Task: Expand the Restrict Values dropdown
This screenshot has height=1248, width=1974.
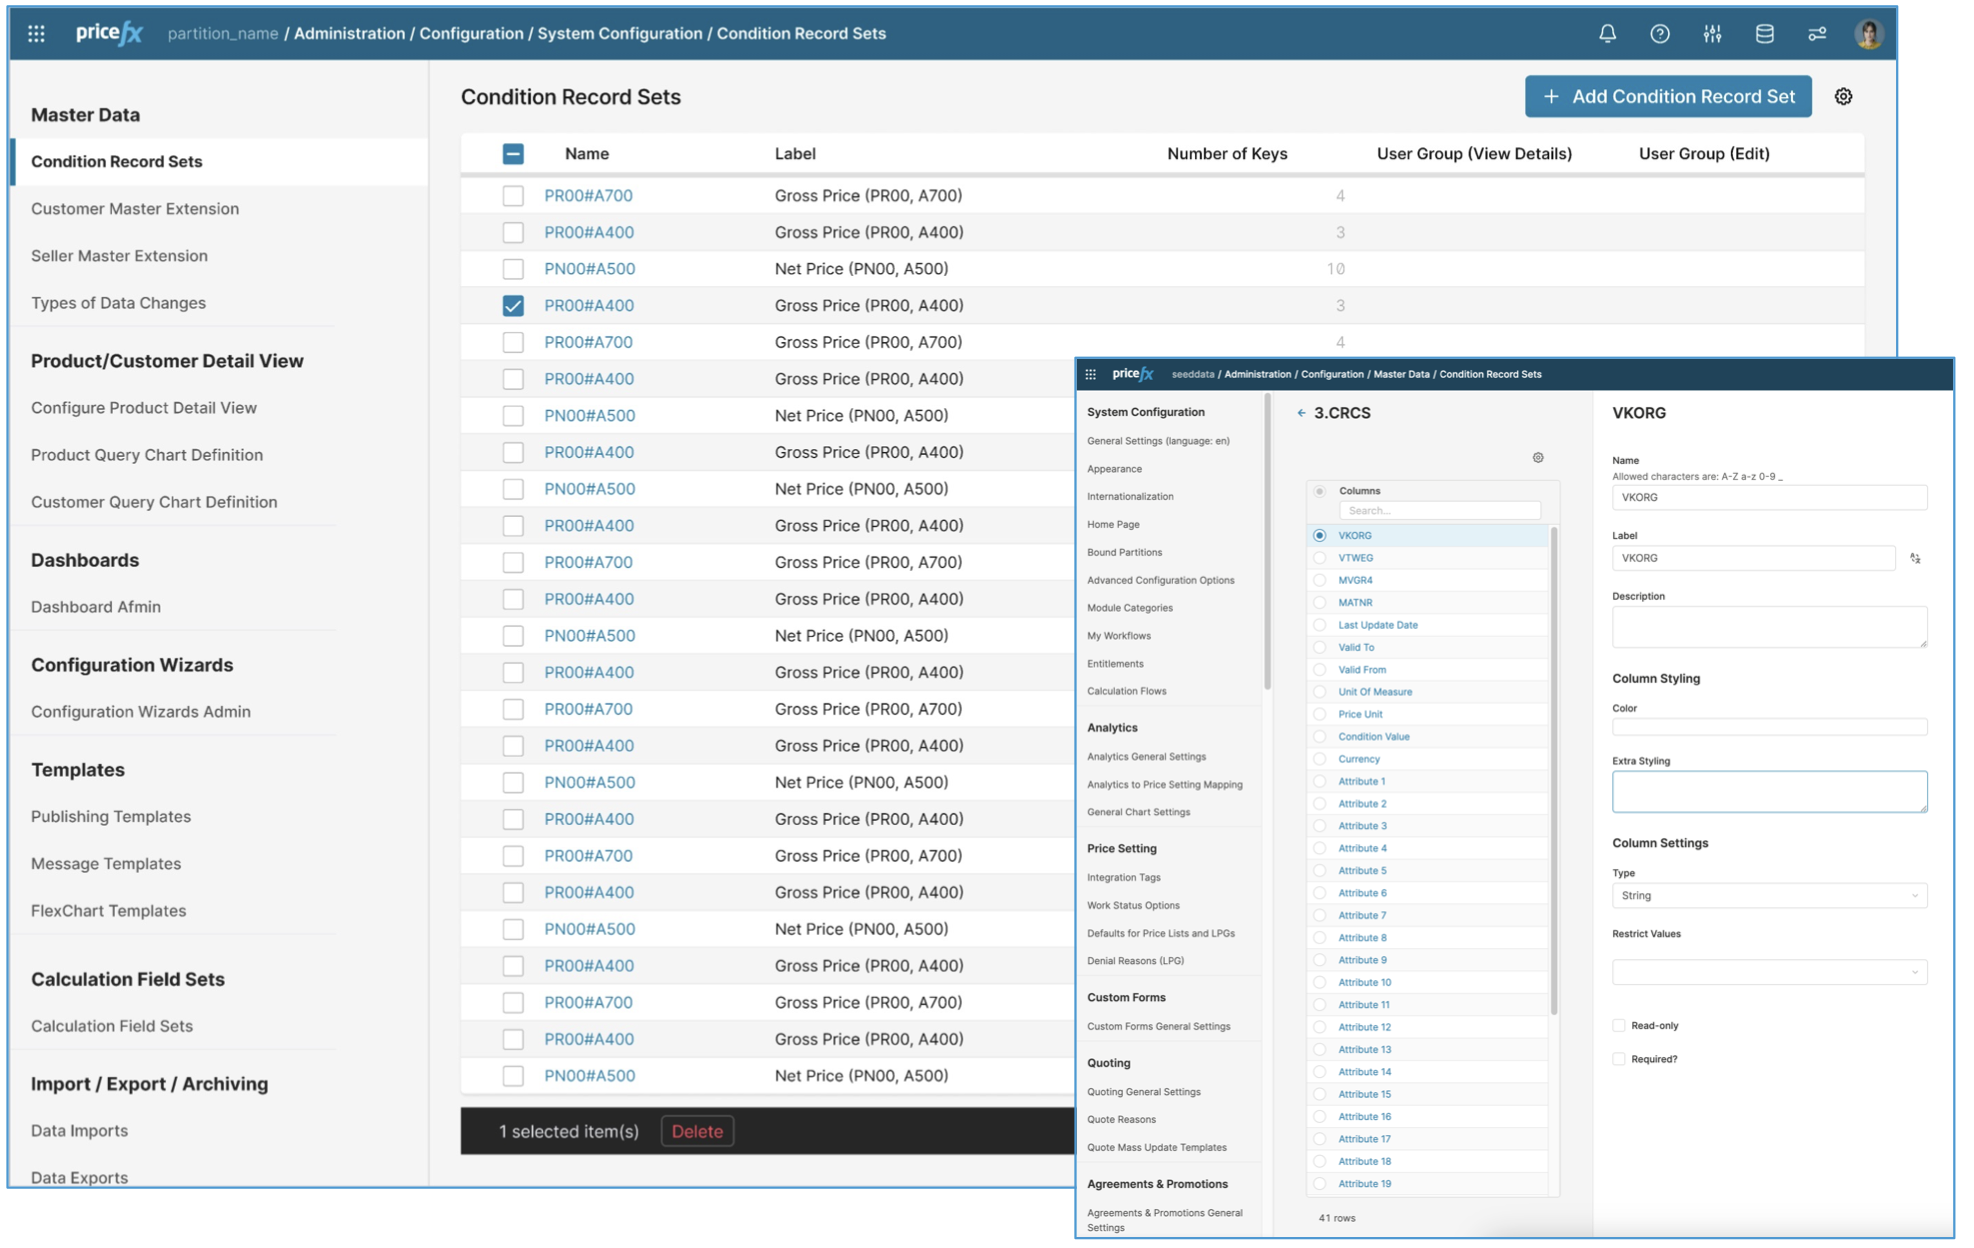Action: pos(1768,971)
